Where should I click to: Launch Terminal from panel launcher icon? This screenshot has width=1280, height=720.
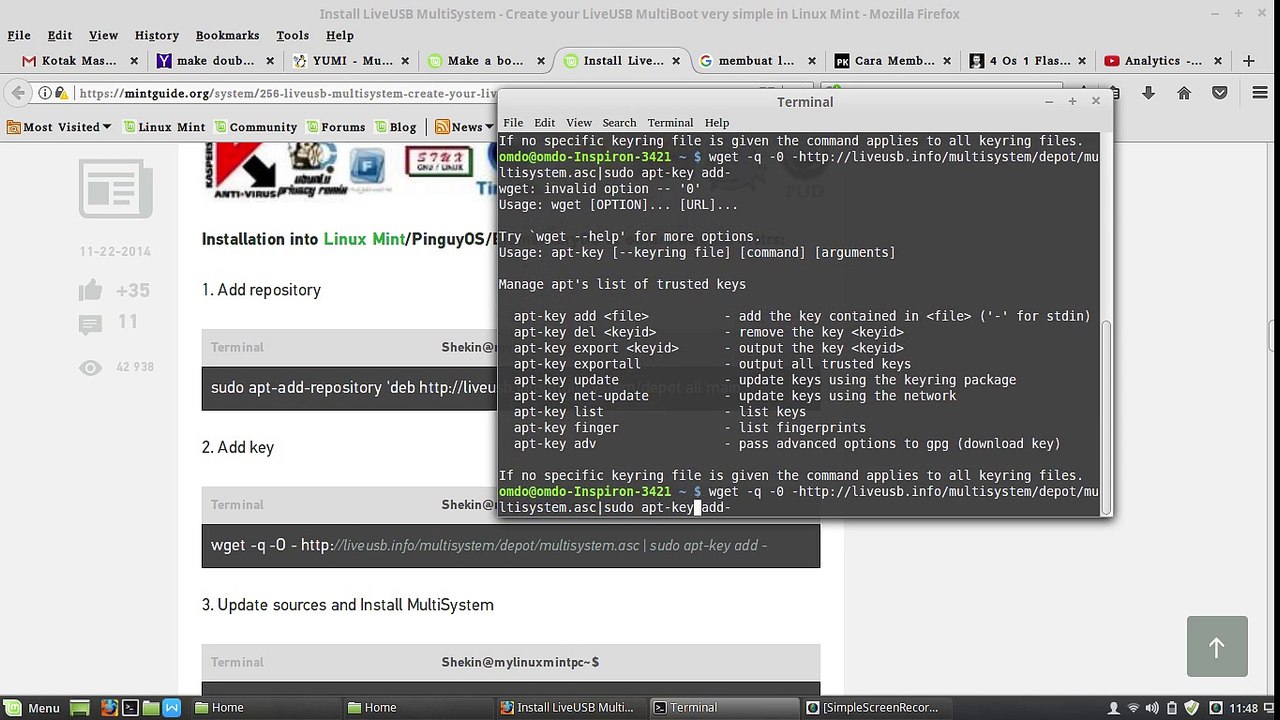coord(129,707)
